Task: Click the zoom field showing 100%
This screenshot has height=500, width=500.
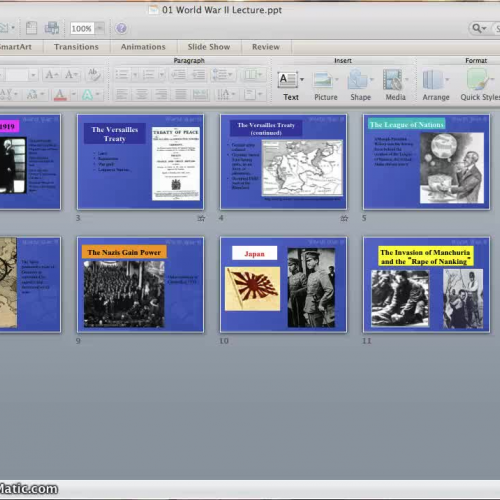Action: pos(82,29)
